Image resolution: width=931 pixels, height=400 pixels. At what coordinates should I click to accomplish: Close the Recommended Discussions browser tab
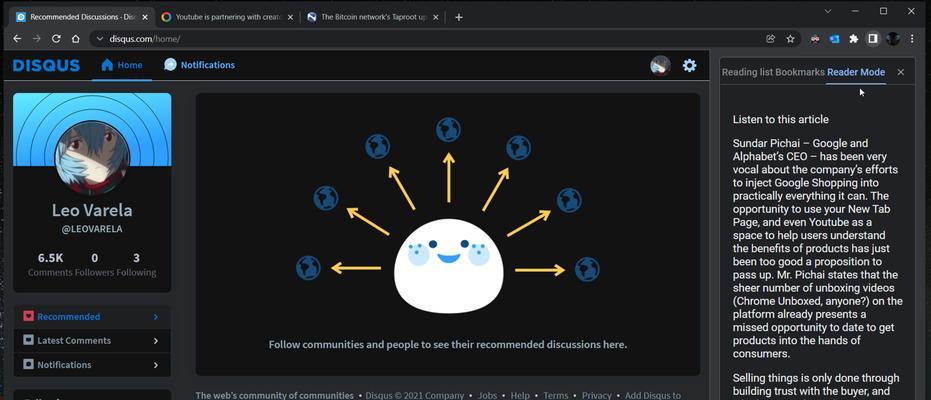pos(145,17)
